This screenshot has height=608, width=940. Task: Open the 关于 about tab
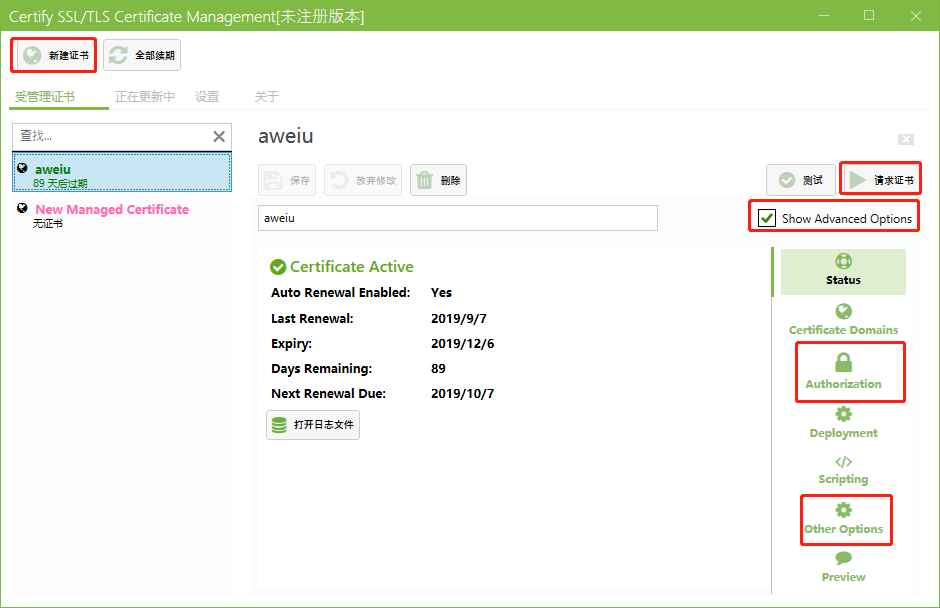(266, 97)
